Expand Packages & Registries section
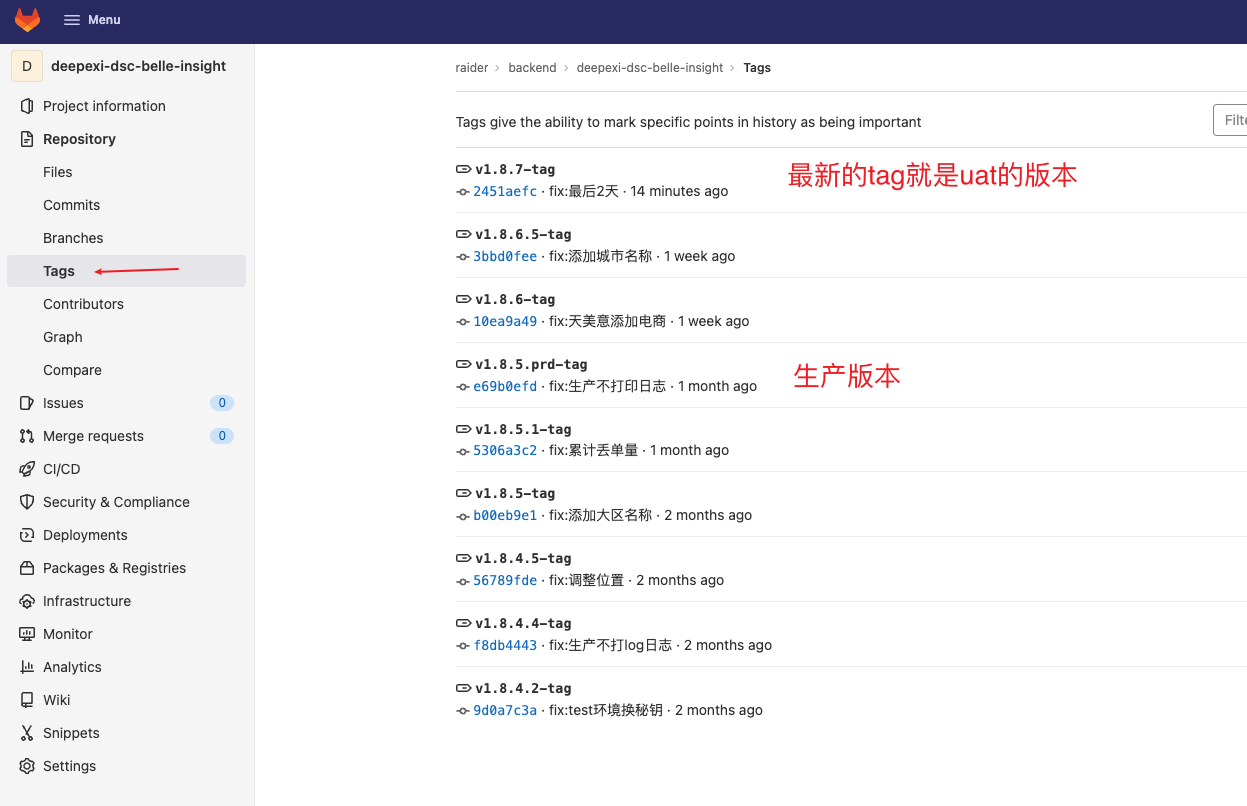Viewport: 1247px width, 806px height. click(x=114, y=568)
